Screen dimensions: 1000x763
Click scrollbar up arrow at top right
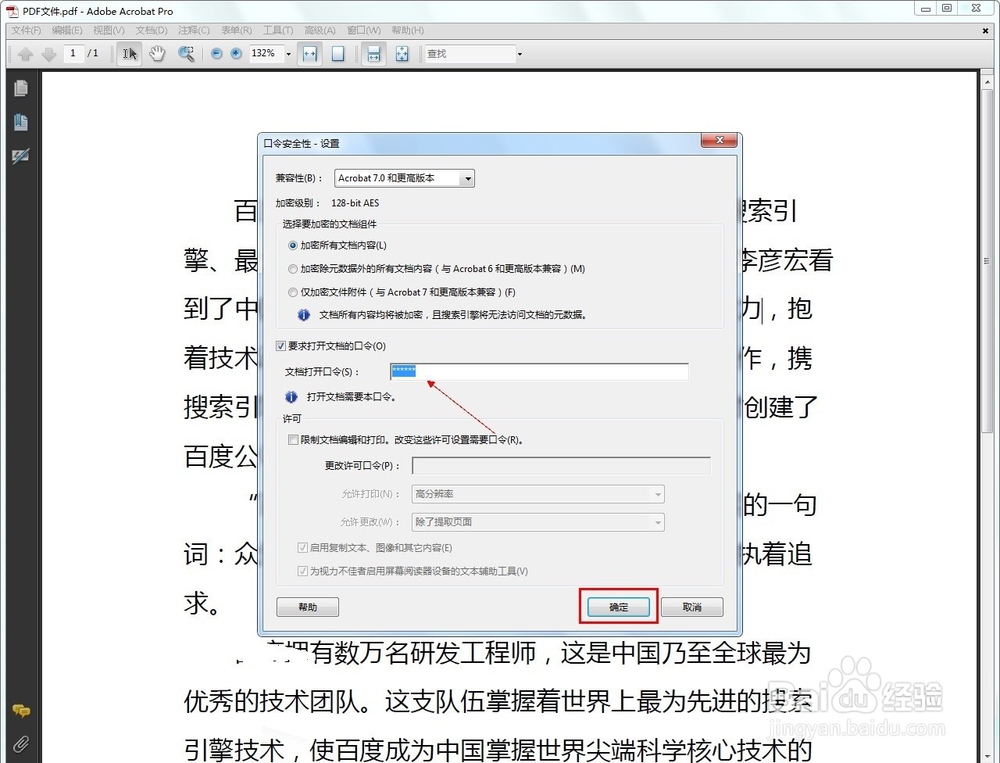pyautogui.click(x=987, y=83)
